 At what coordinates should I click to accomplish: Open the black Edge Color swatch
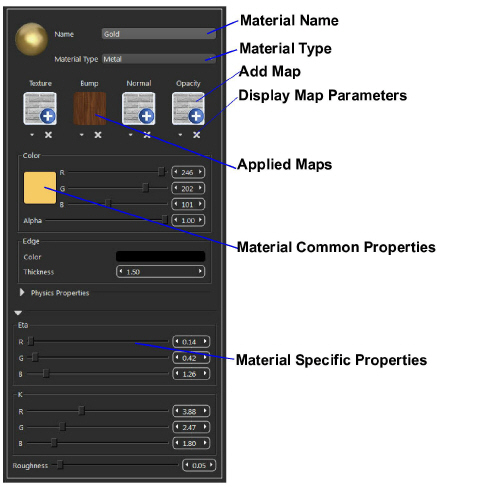click(x=160, y=256)
